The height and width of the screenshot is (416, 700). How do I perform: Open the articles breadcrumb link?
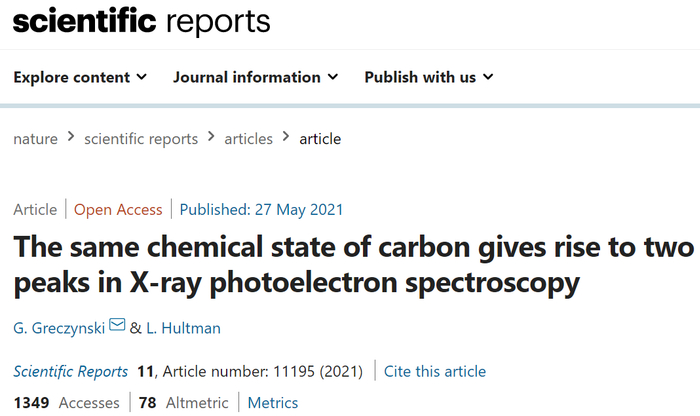pyautogui.click(x=248, y=139)
